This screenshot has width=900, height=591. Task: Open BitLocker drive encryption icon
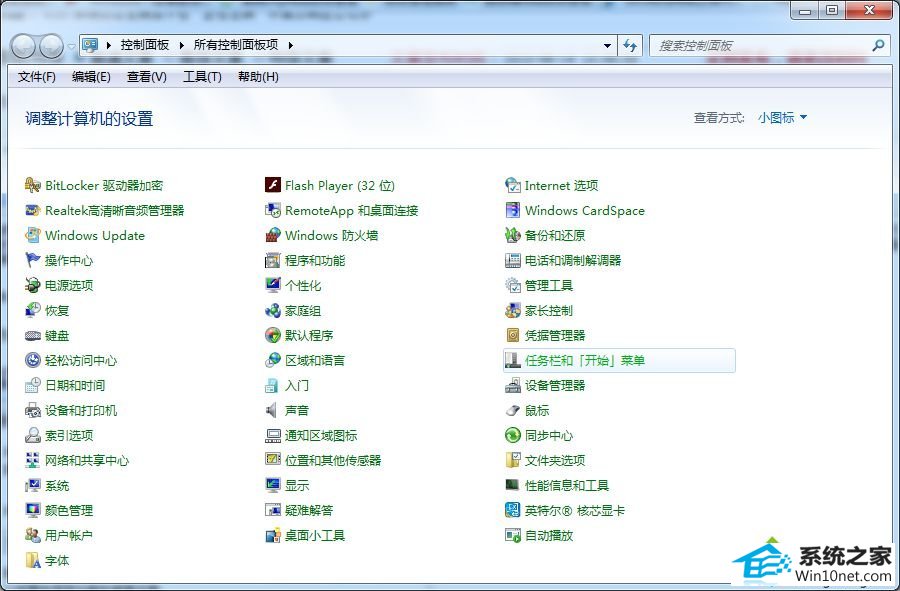(33, 185)
